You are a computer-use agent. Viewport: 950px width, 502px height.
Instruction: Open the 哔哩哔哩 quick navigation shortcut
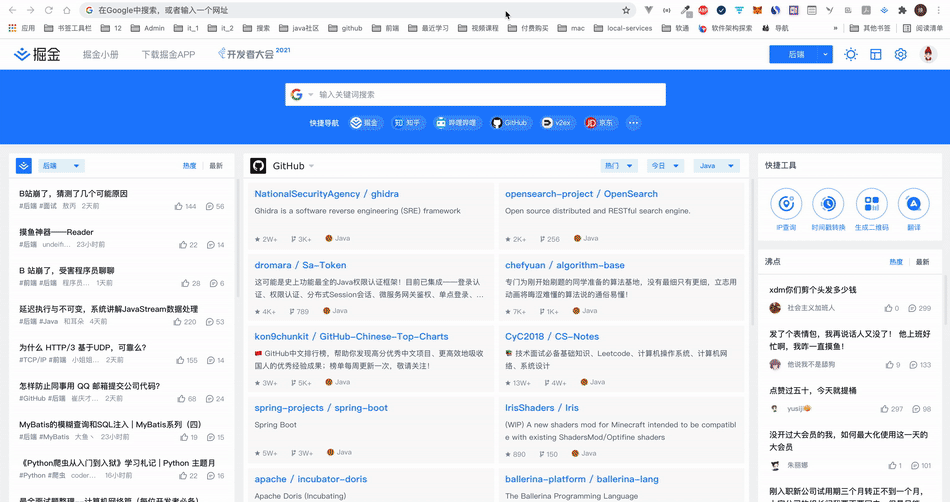pyautogui.click(x=457, y=123)
